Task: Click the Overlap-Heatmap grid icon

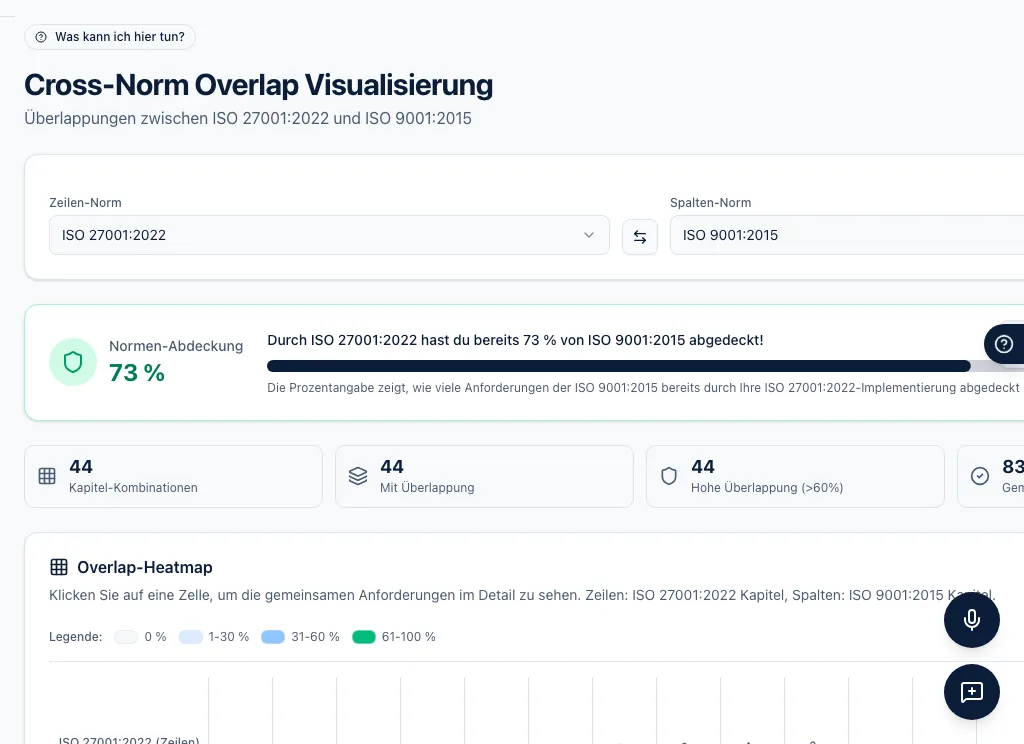Action: 59,567
